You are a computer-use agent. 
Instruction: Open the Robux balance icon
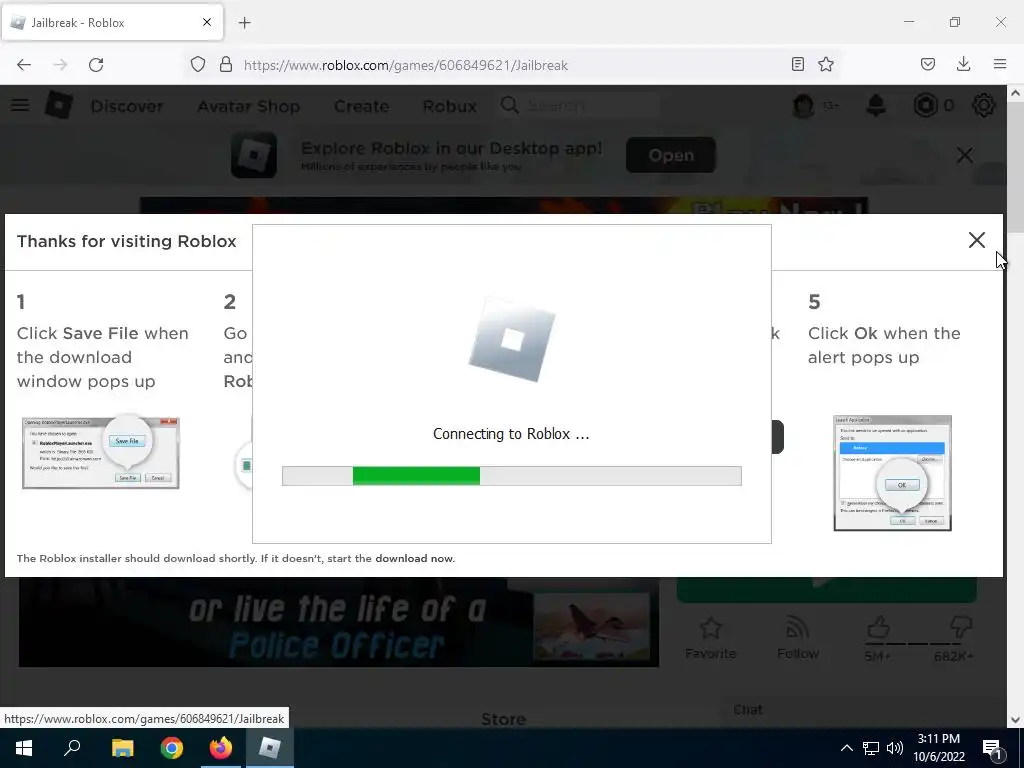(x=925, y=105)
